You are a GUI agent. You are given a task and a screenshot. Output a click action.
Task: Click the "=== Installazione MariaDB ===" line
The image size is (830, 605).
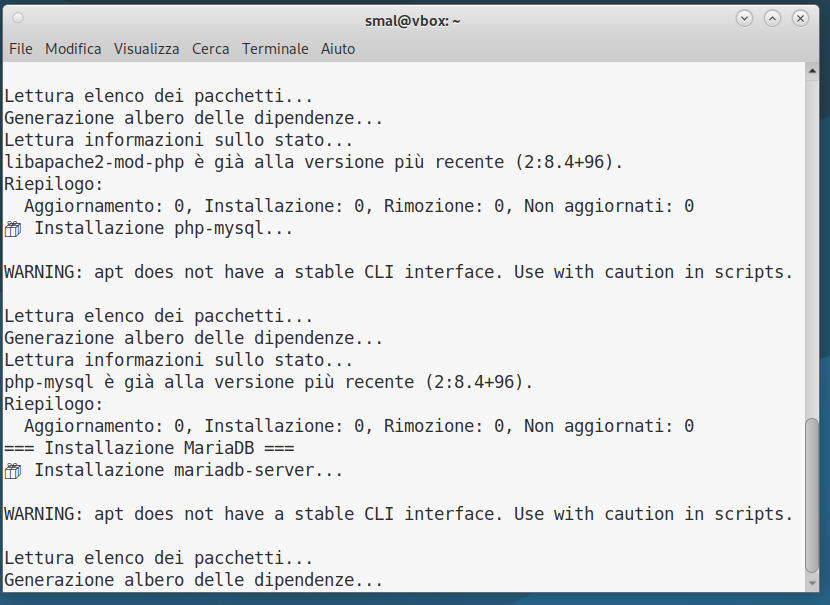pyautogui.click(x=149, y=448)
